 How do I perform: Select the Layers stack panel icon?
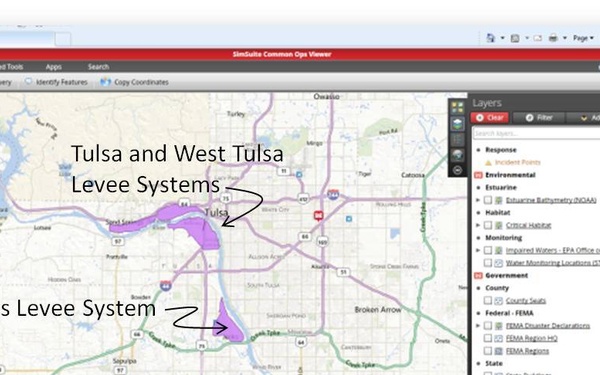tap(457, 124)
